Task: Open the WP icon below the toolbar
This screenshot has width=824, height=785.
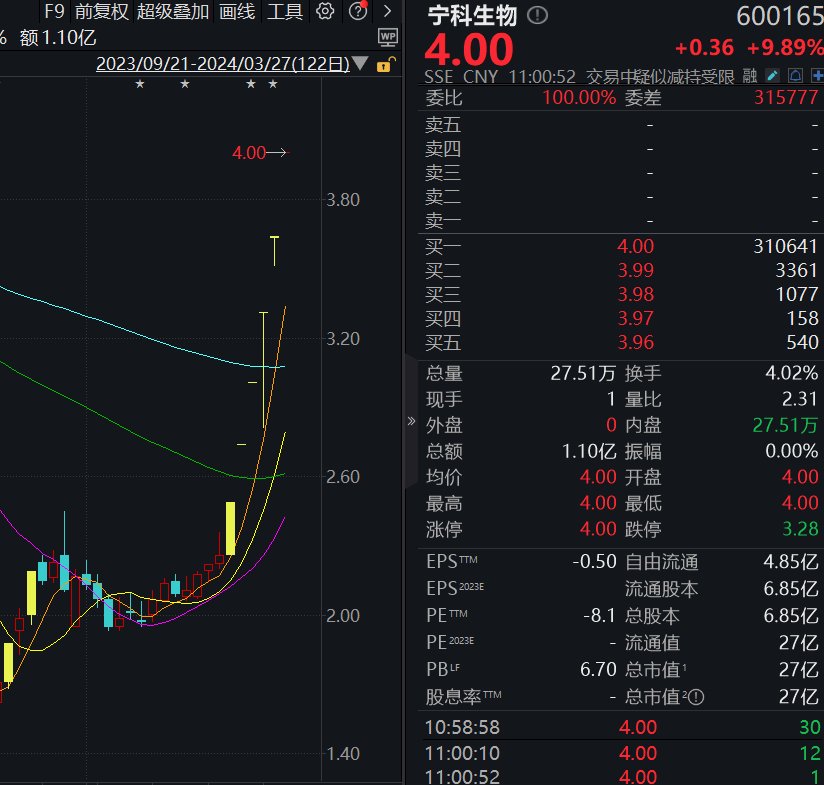Action: pyautogui.click(x=388, y=37)
